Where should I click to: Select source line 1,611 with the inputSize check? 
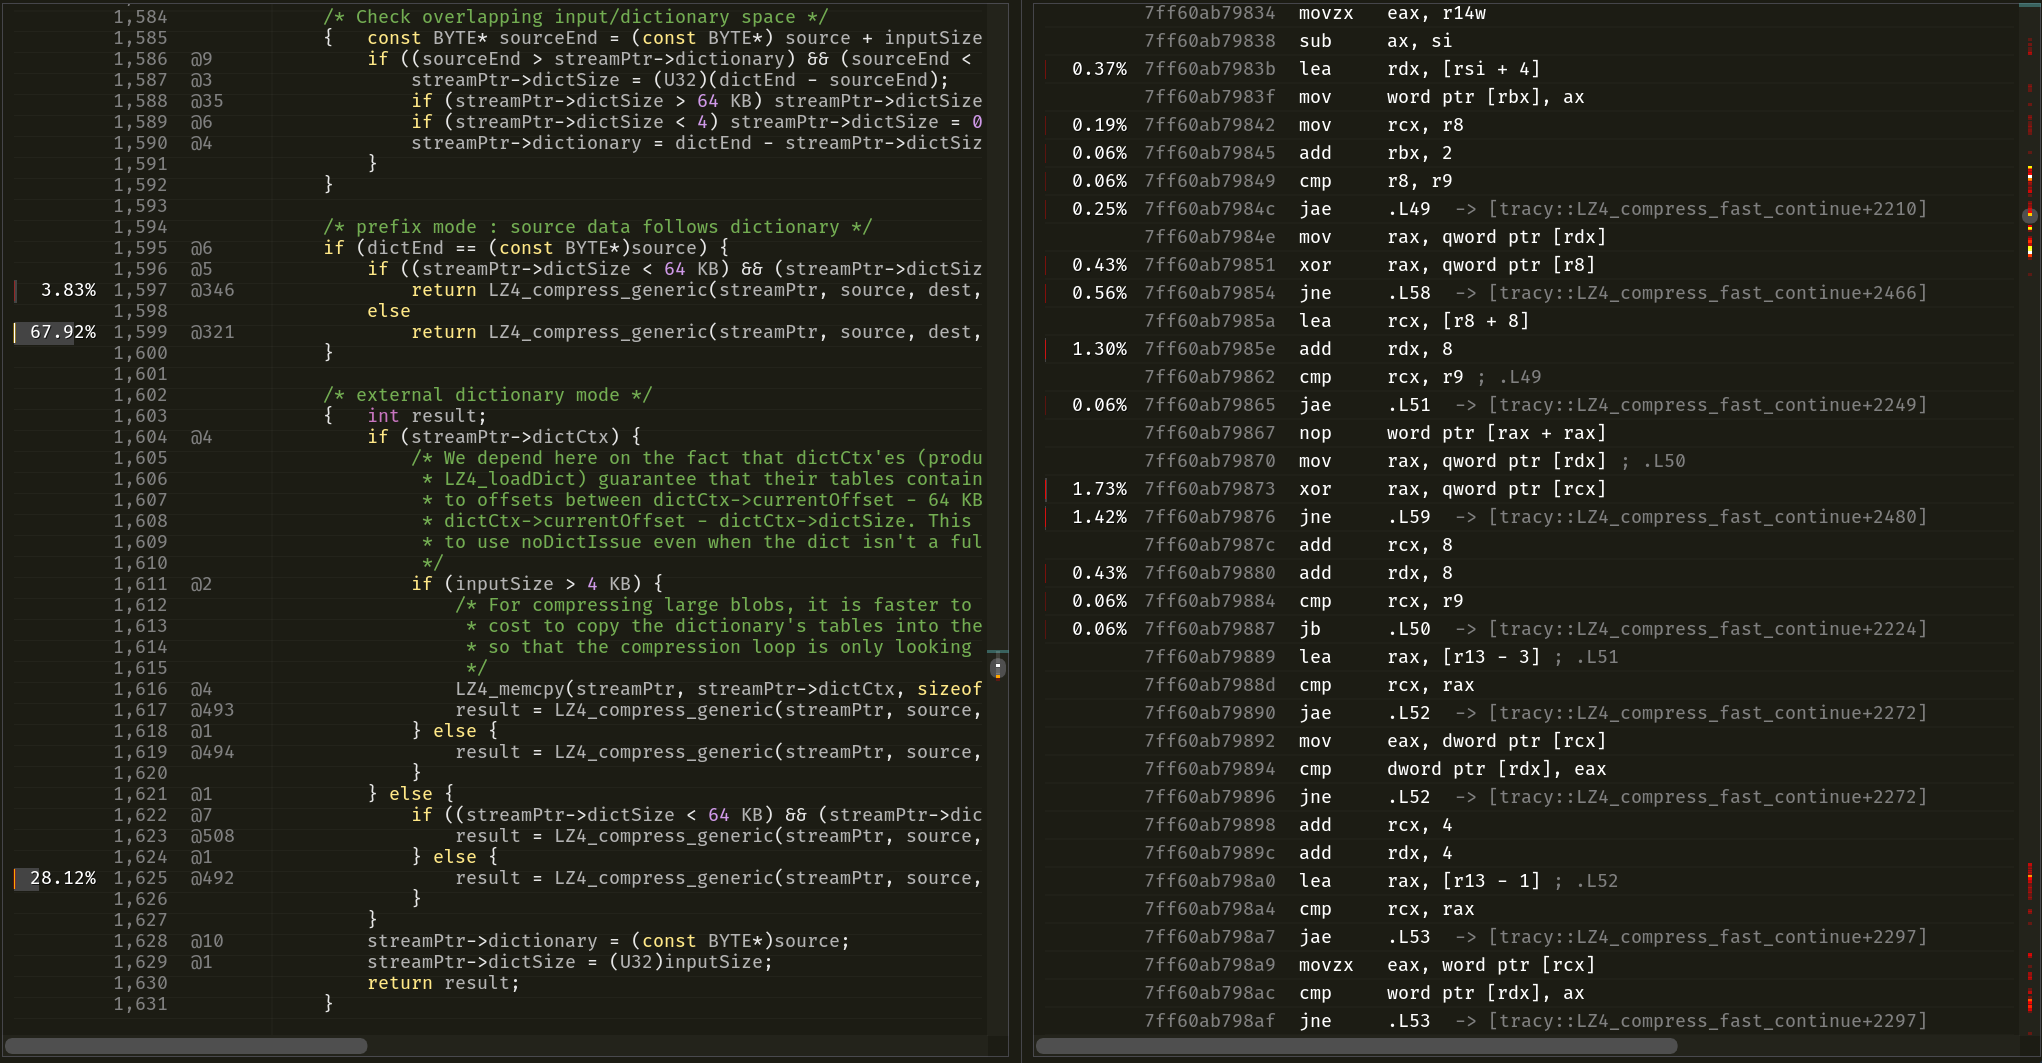click(540, 583)
